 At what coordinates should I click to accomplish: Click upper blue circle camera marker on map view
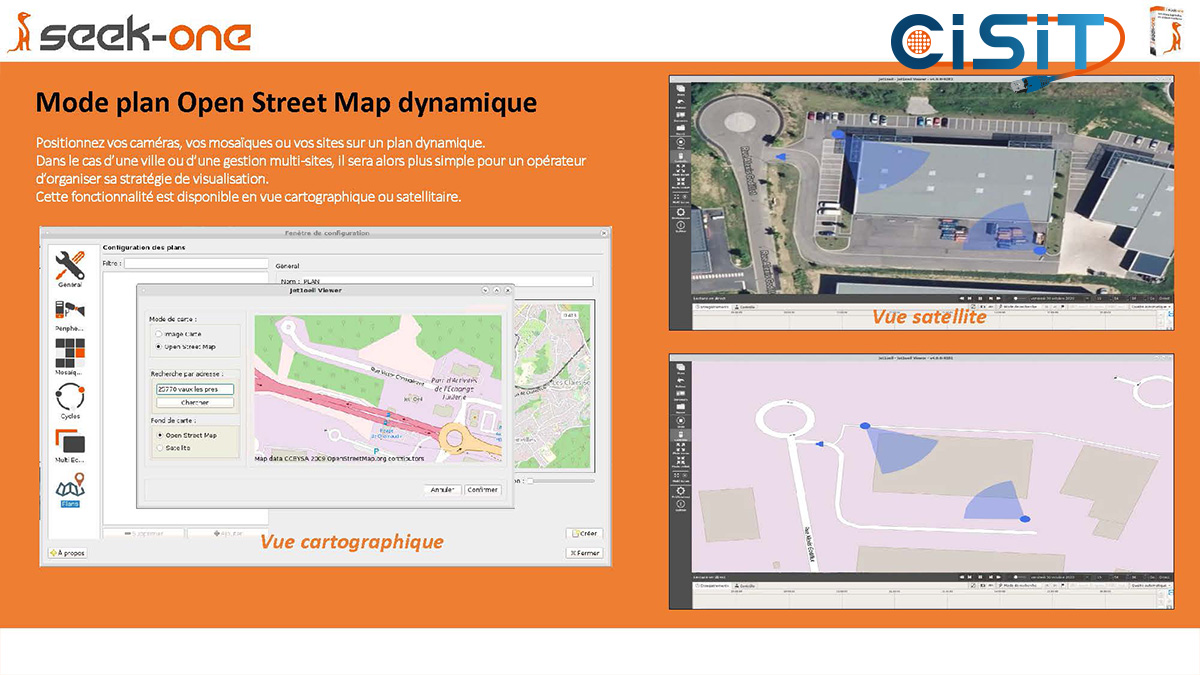(x=865, y=426)
